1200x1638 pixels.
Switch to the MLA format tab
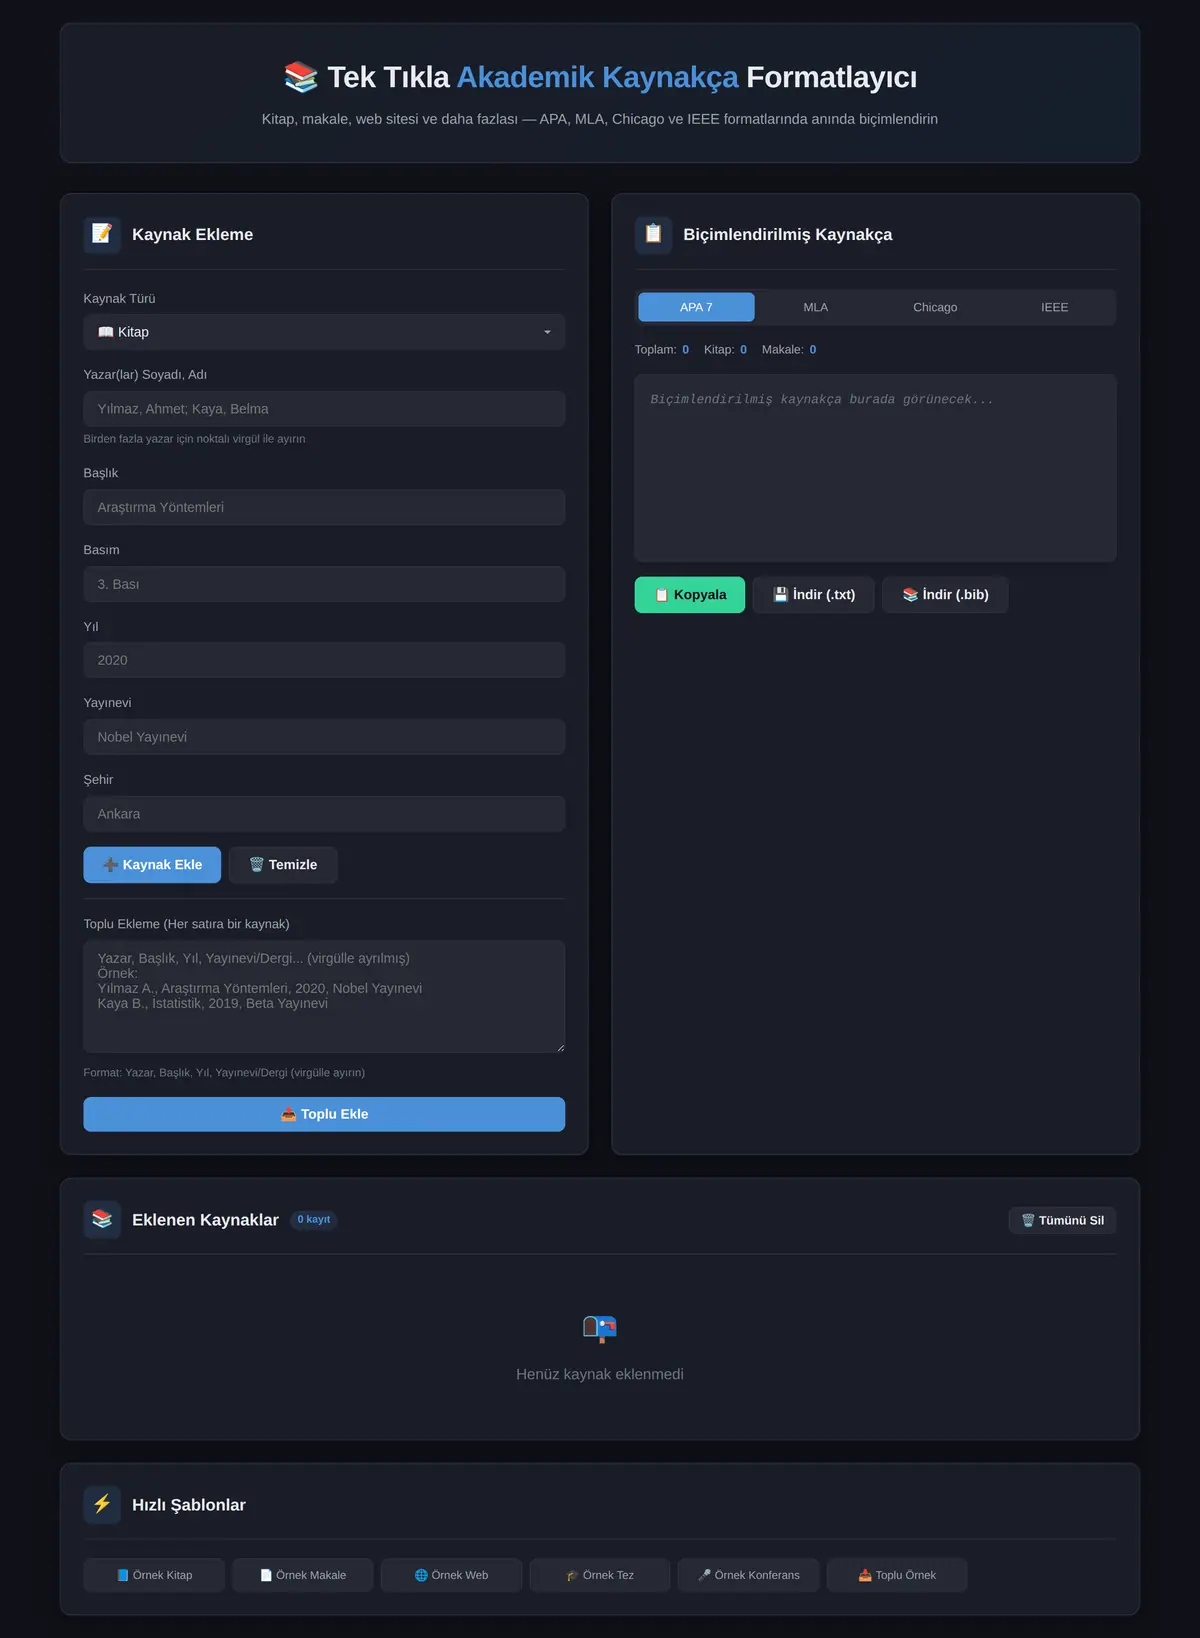point(816,307)
